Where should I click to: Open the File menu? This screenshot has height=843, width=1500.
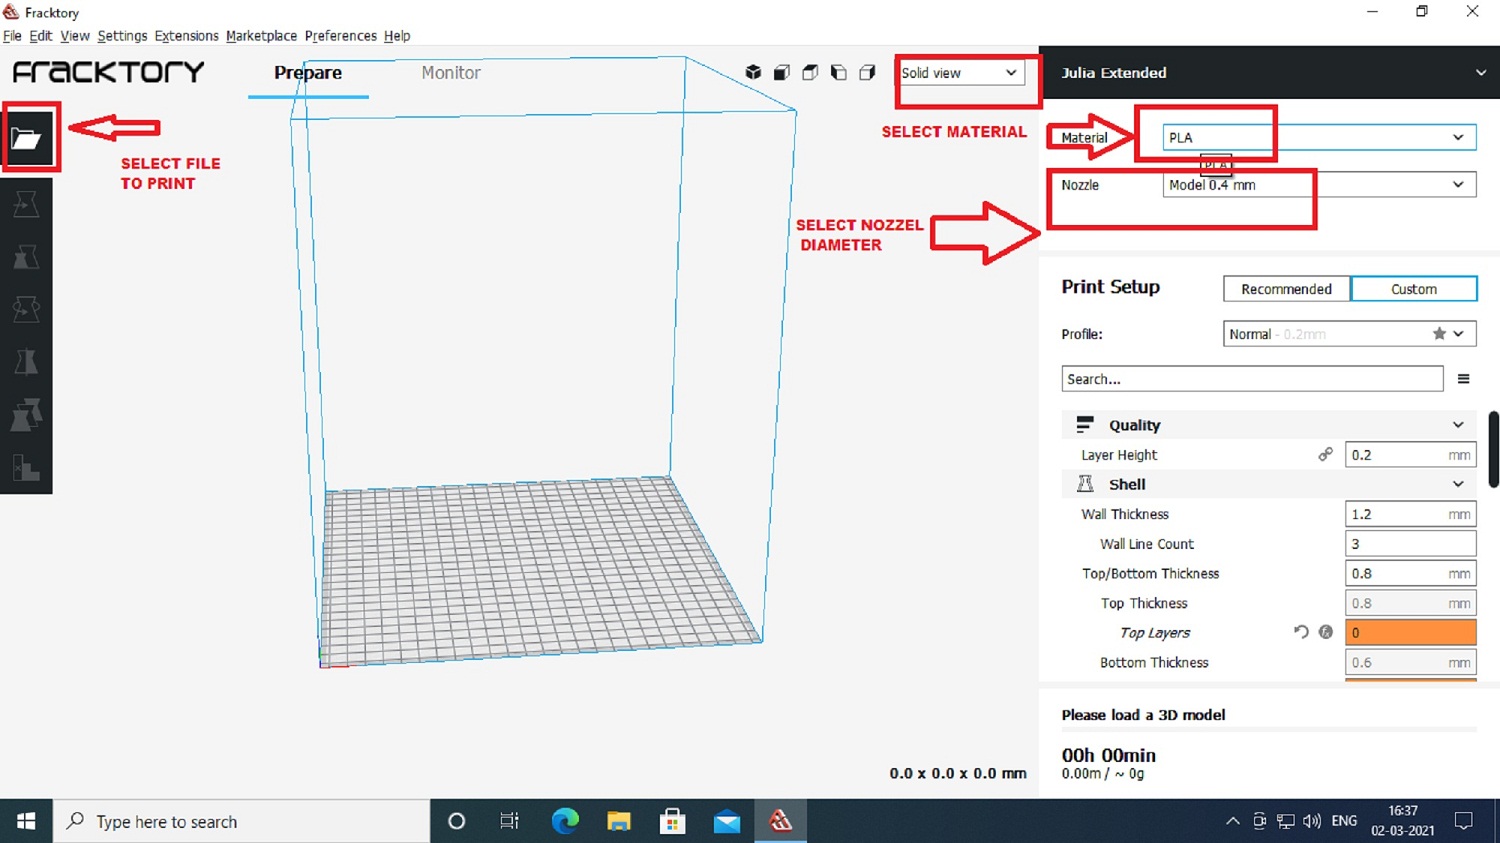coord(13,36)
